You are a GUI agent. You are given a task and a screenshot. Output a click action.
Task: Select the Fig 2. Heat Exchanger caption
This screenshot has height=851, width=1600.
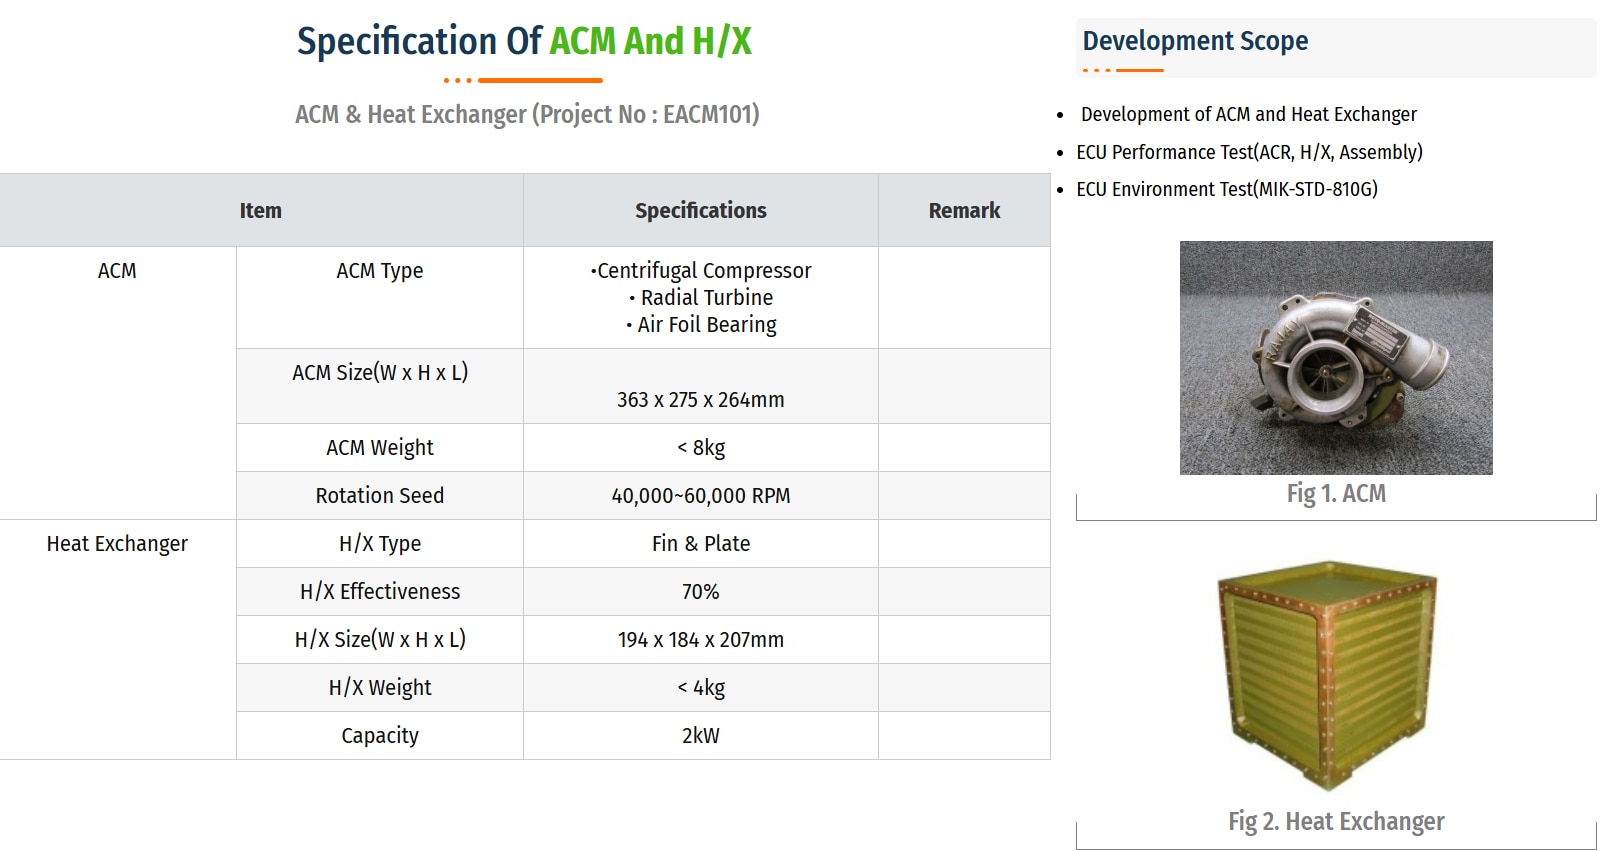1336,821
